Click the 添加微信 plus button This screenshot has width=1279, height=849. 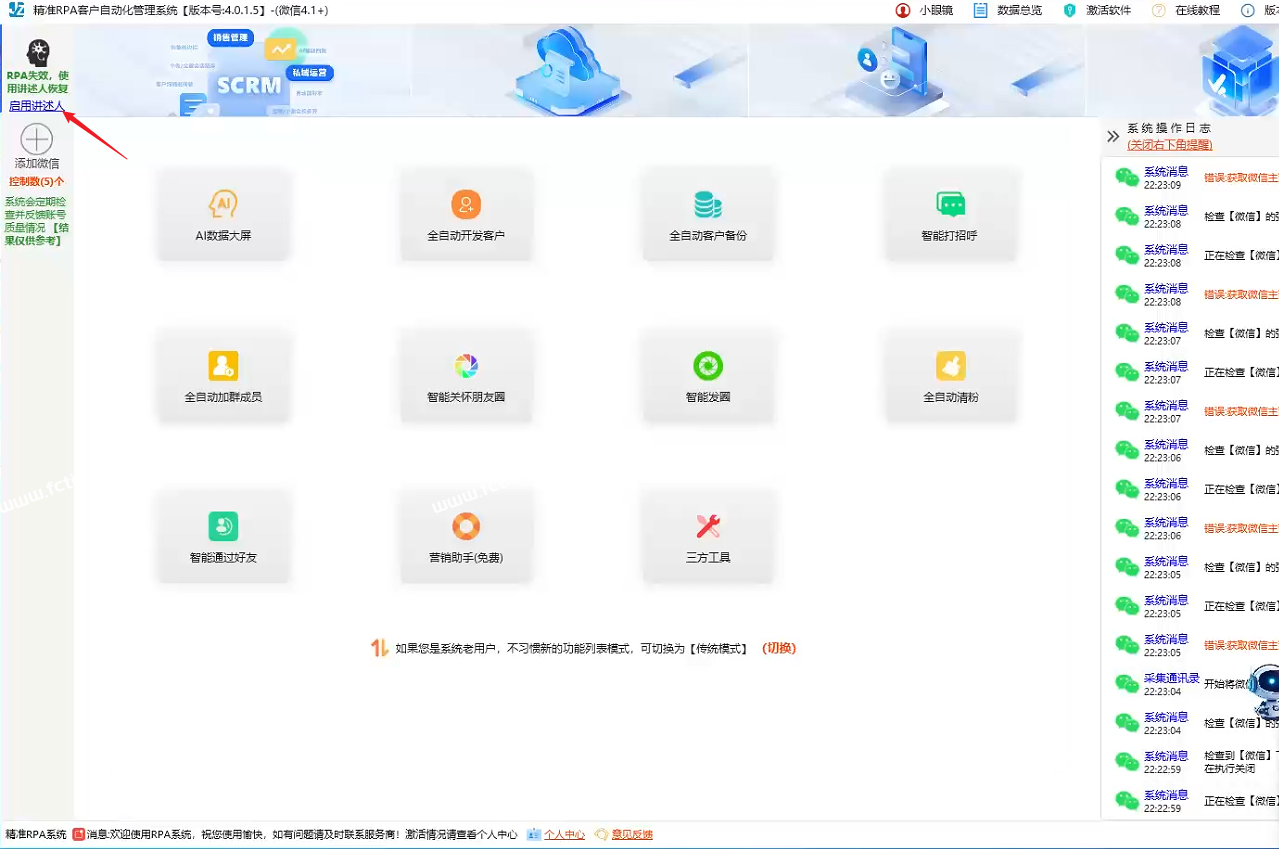pos(37,140)
